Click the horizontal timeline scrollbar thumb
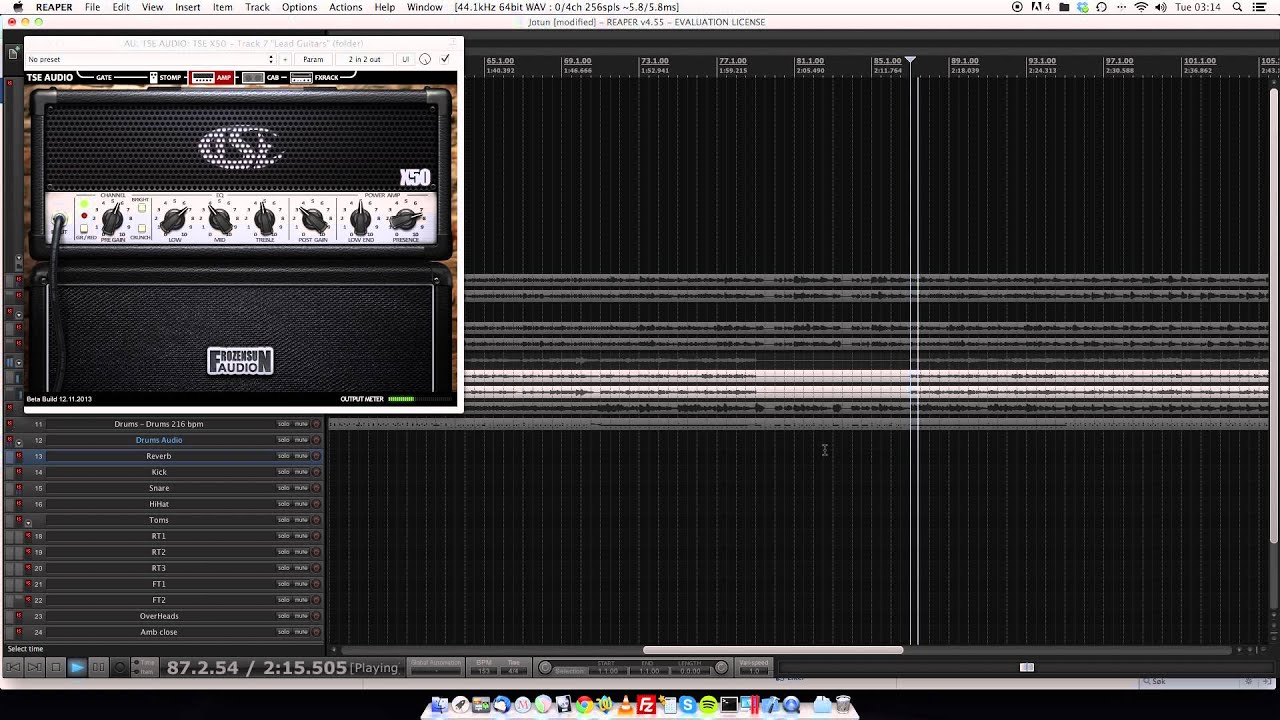 pyautogui.click(x=773, y=650)
